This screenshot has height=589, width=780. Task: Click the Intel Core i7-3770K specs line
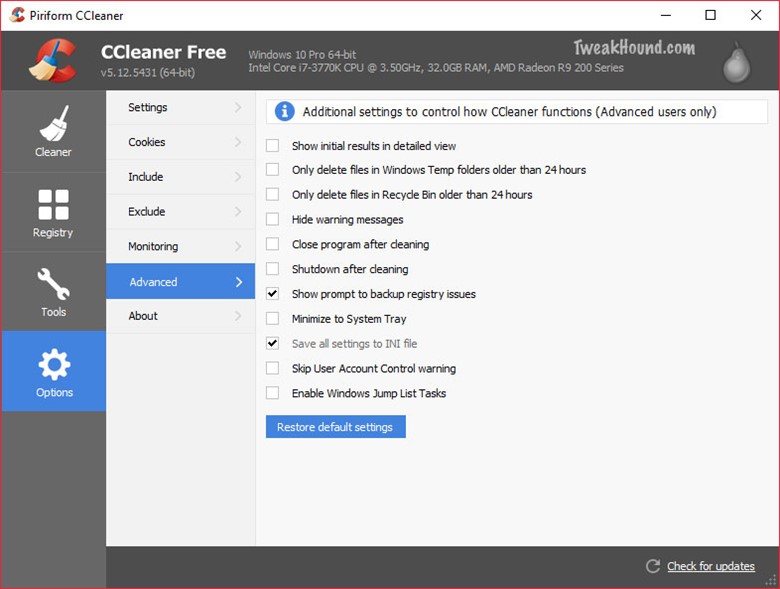(436, 68)
